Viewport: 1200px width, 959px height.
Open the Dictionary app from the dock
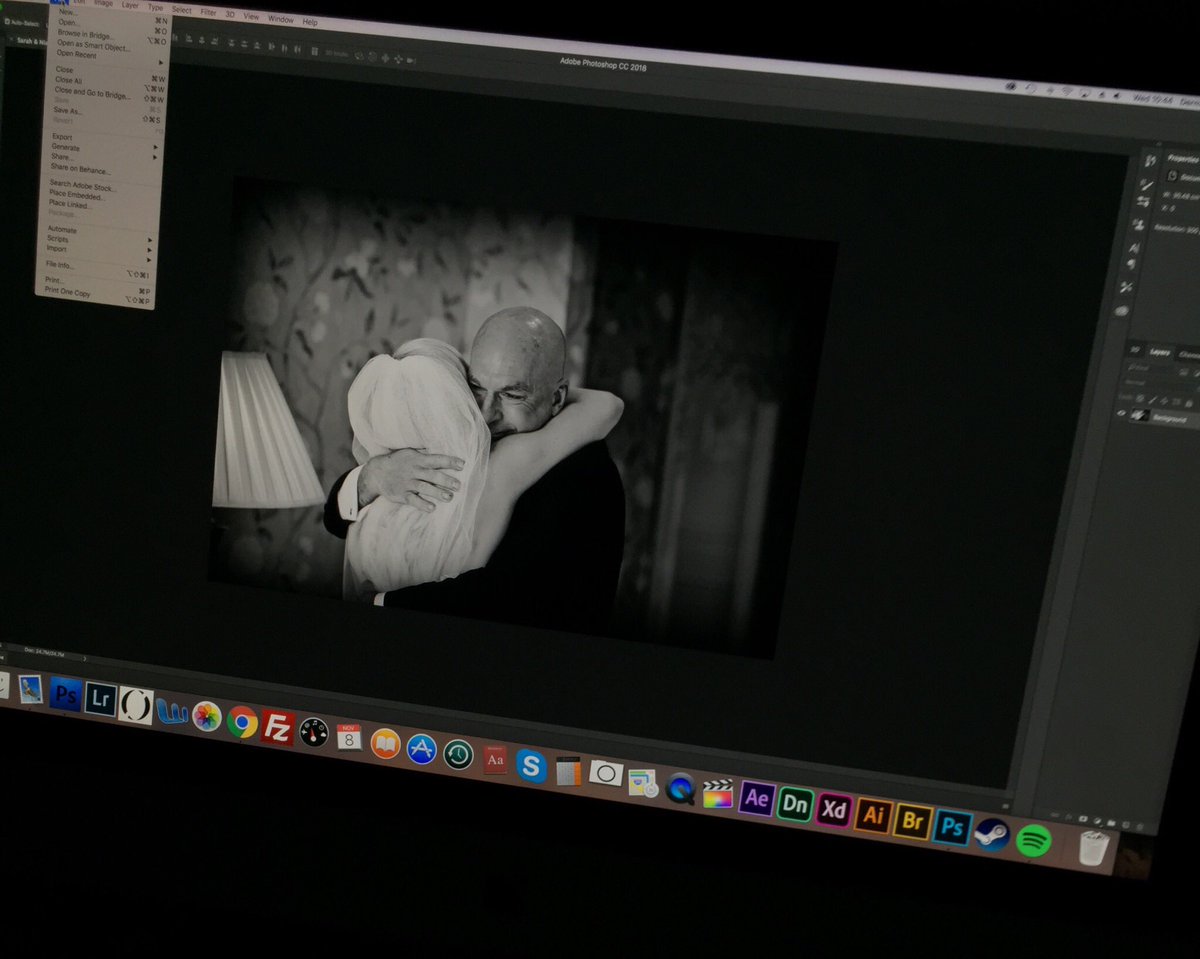pyautogui.click(x=494, y=760)
